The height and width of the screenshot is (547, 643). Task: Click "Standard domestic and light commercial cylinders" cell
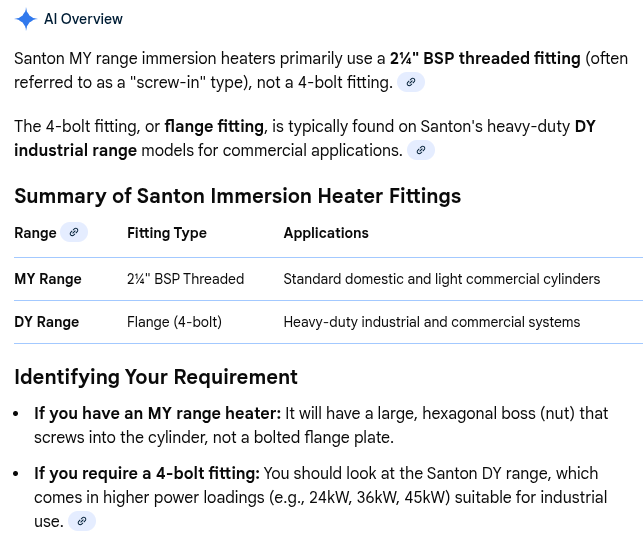click(441, 279)
